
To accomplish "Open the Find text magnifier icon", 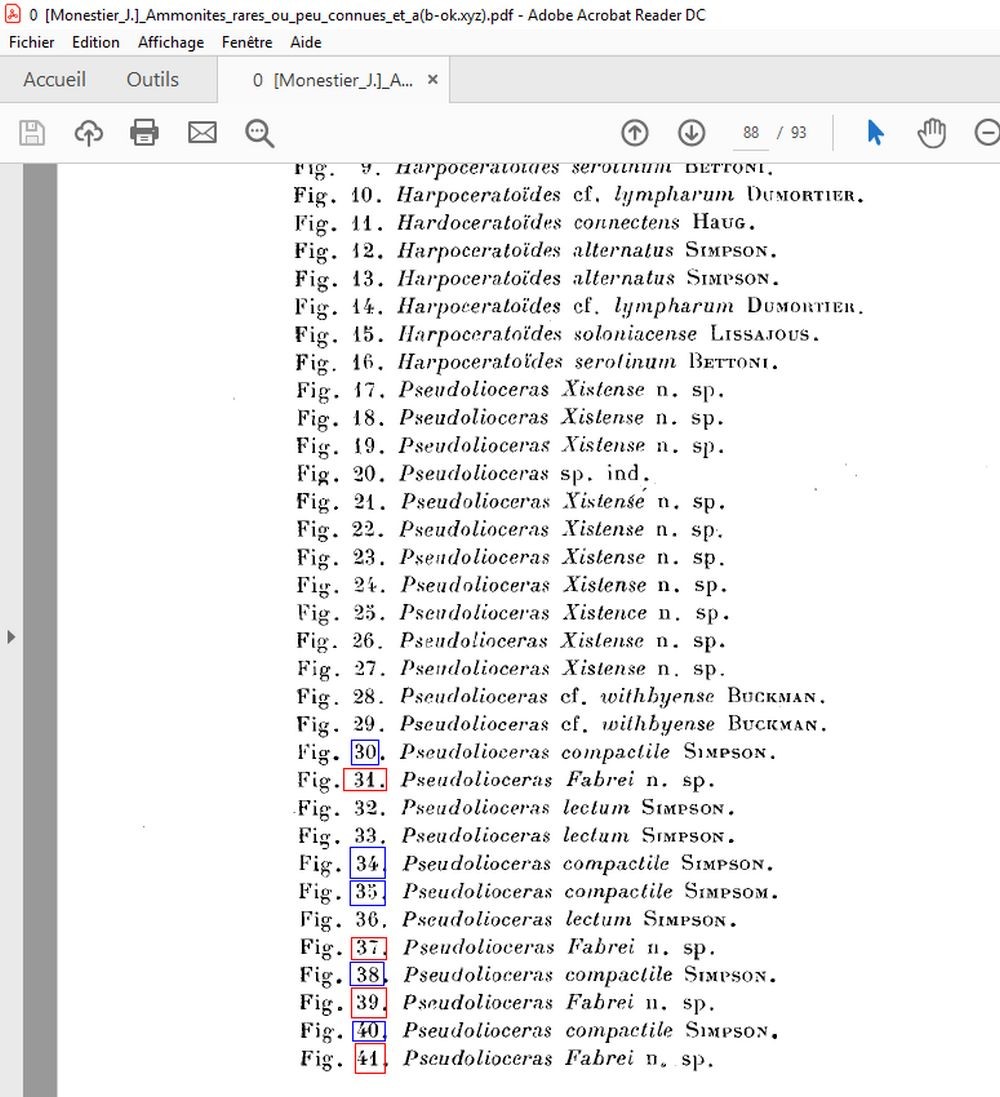I will point(259,133).
